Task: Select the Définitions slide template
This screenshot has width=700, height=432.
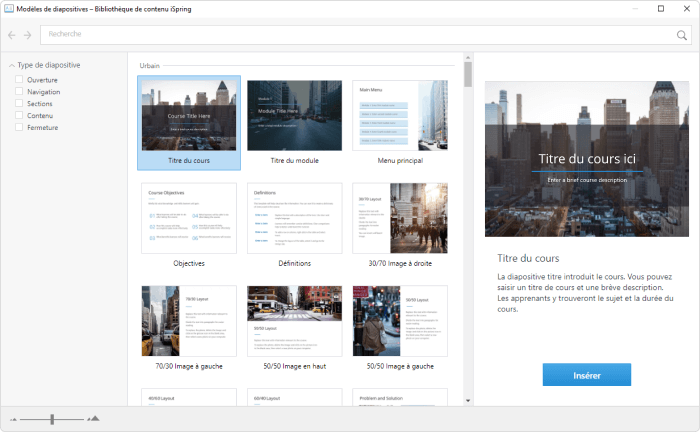Action: coord(295,225)
